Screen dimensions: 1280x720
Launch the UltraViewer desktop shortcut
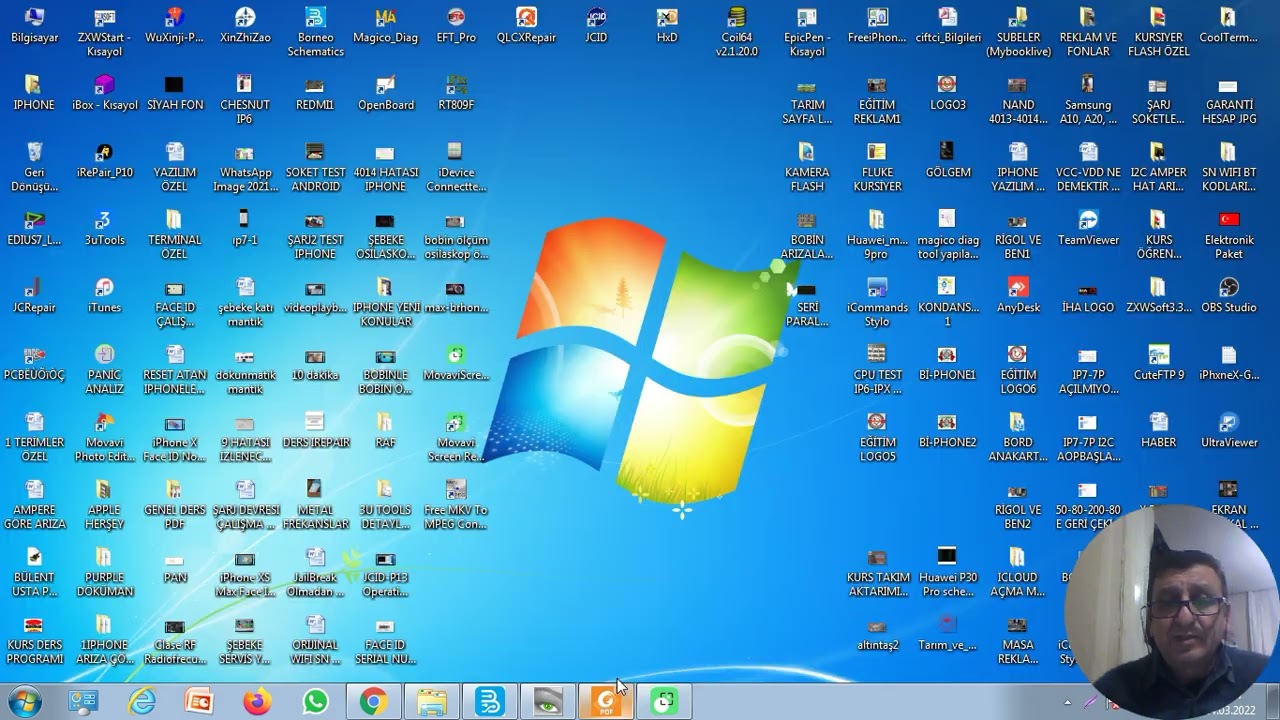coord(1229,431)
